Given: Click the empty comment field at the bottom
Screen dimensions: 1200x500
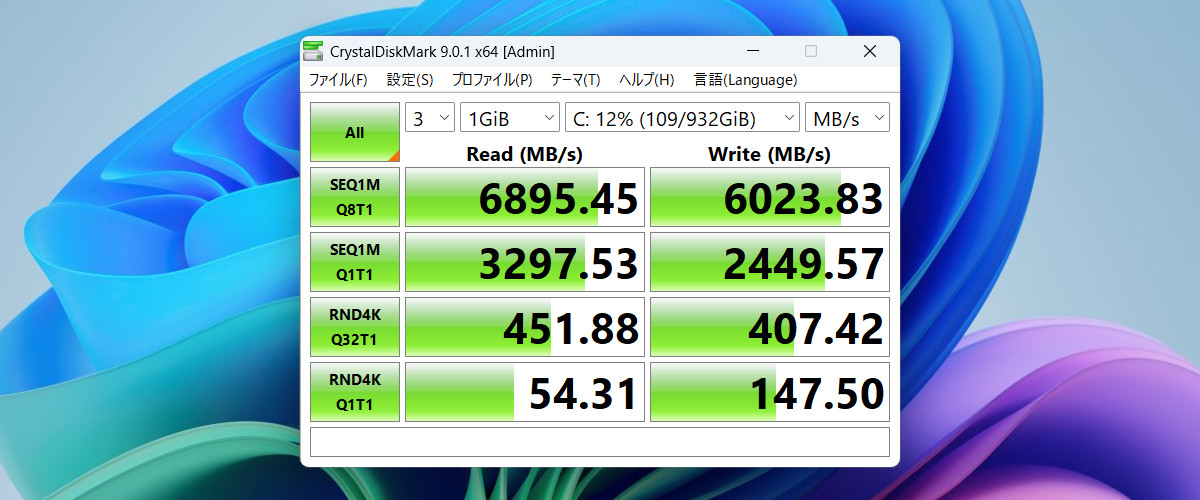Looking at the screenshot, I should click(x=600, y=441).
